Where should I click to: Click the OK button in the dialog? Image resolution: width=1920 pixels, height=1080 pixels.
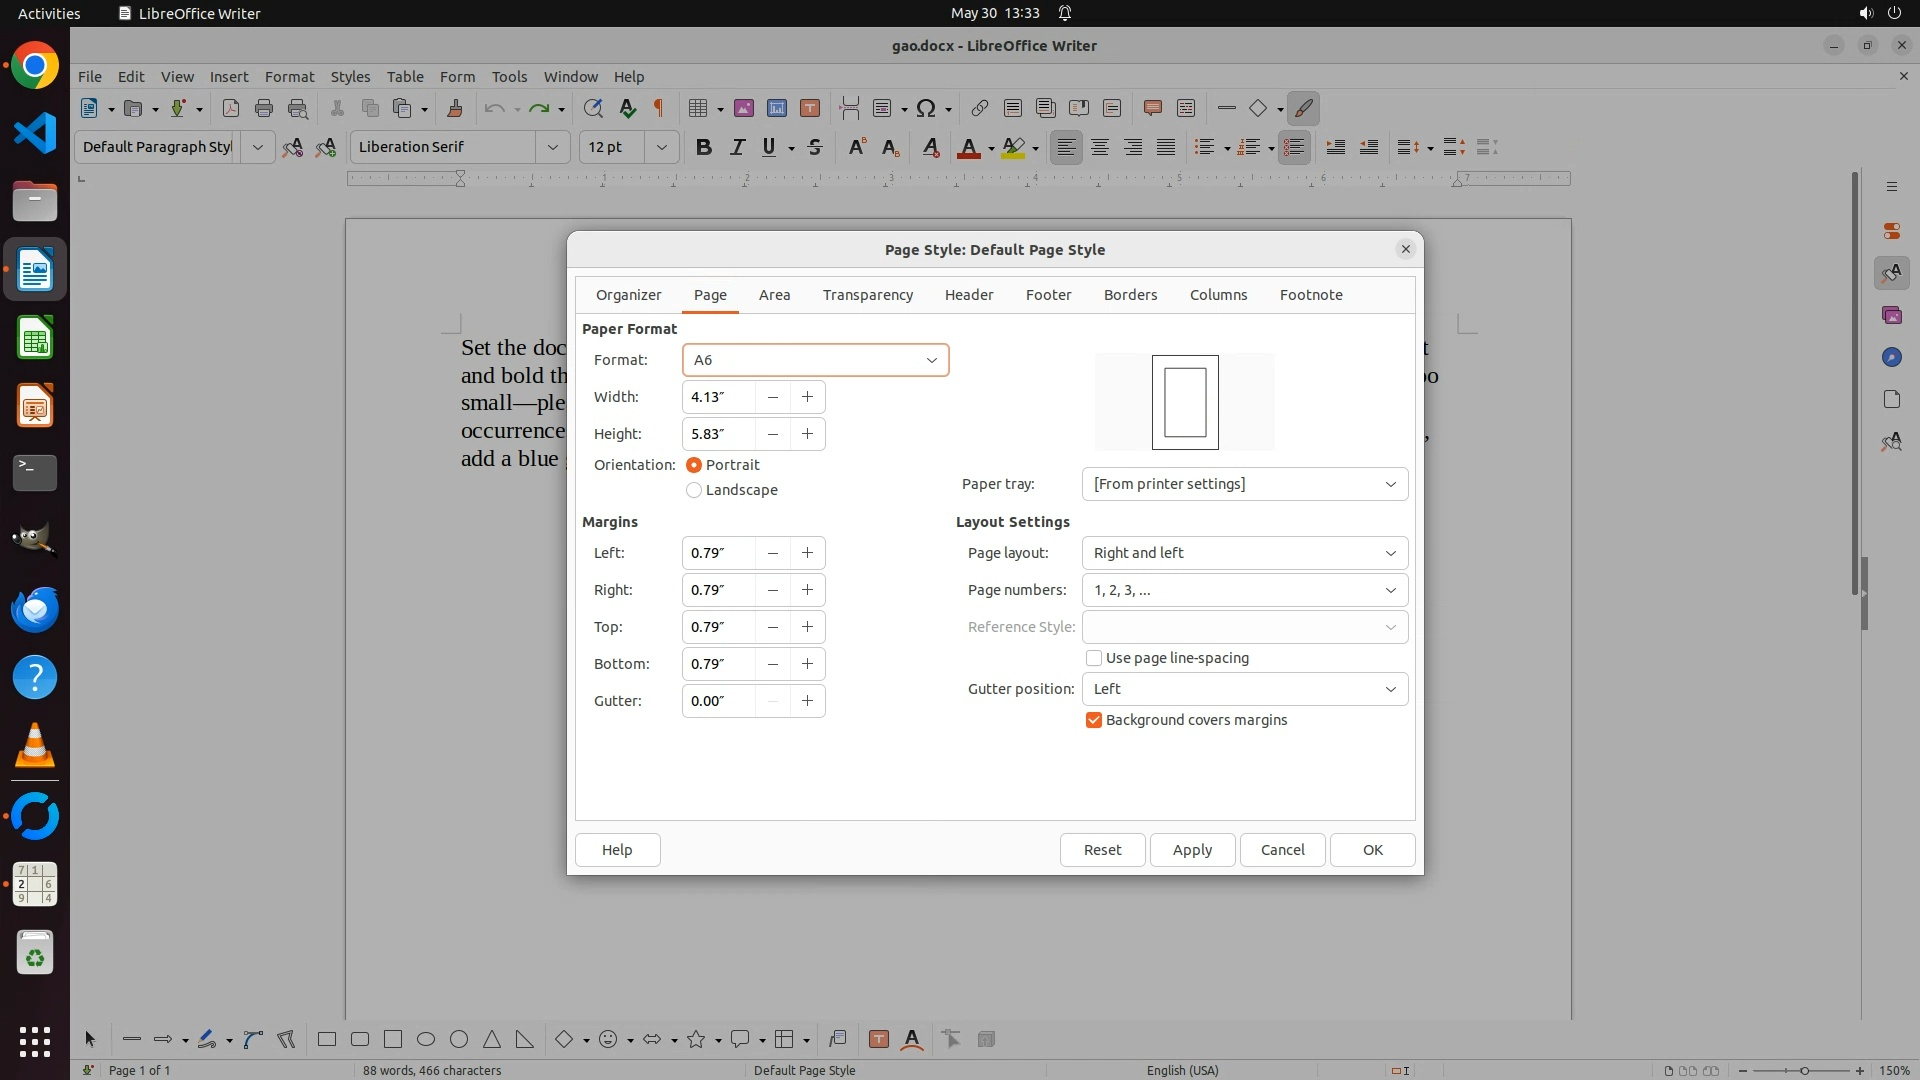1372,850
